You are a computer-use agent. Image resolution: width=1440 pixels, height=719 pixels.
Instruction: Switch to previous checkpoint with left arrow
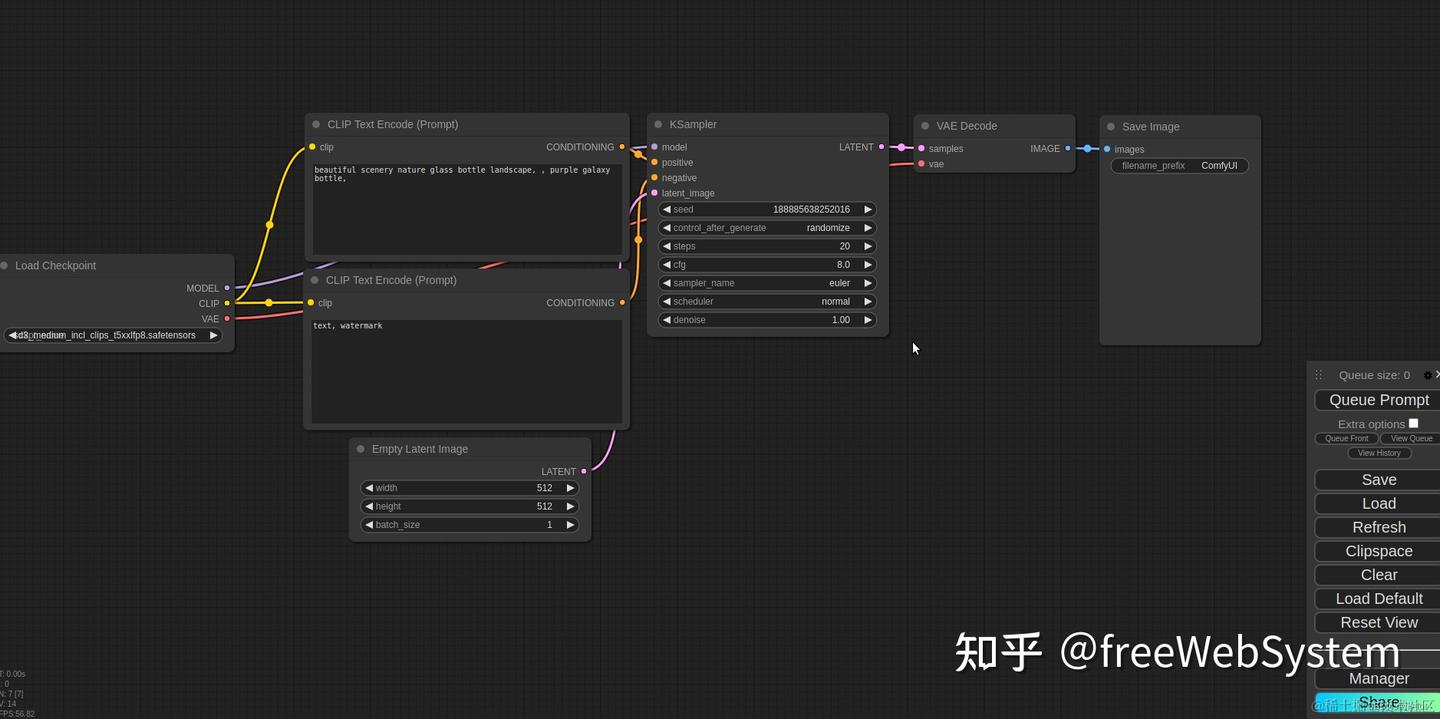tap(12, 336)
